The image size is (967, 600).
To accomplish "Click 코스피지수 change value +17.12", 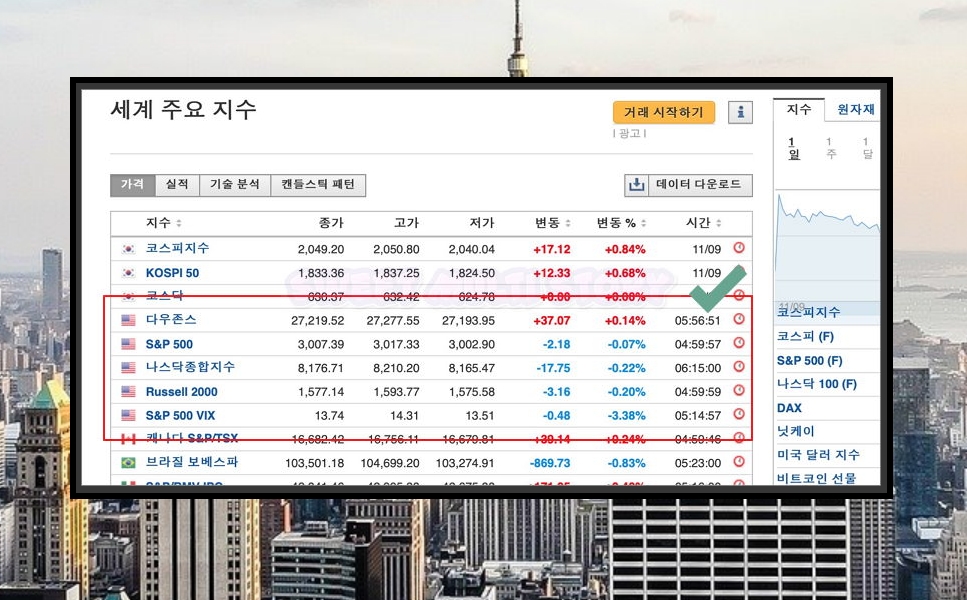I will tap(552, 249).
